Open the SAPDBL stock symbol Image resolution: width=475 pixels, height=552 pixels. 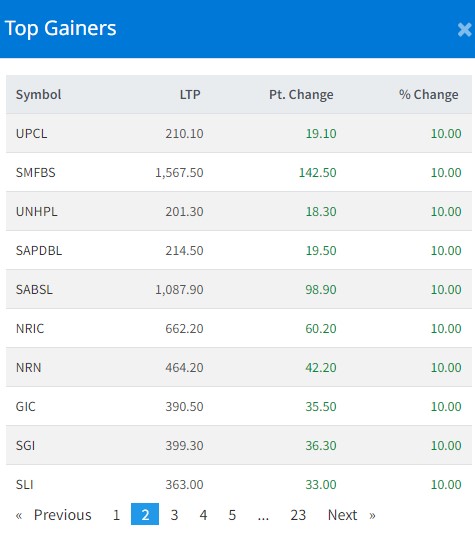tap(39, 251)
